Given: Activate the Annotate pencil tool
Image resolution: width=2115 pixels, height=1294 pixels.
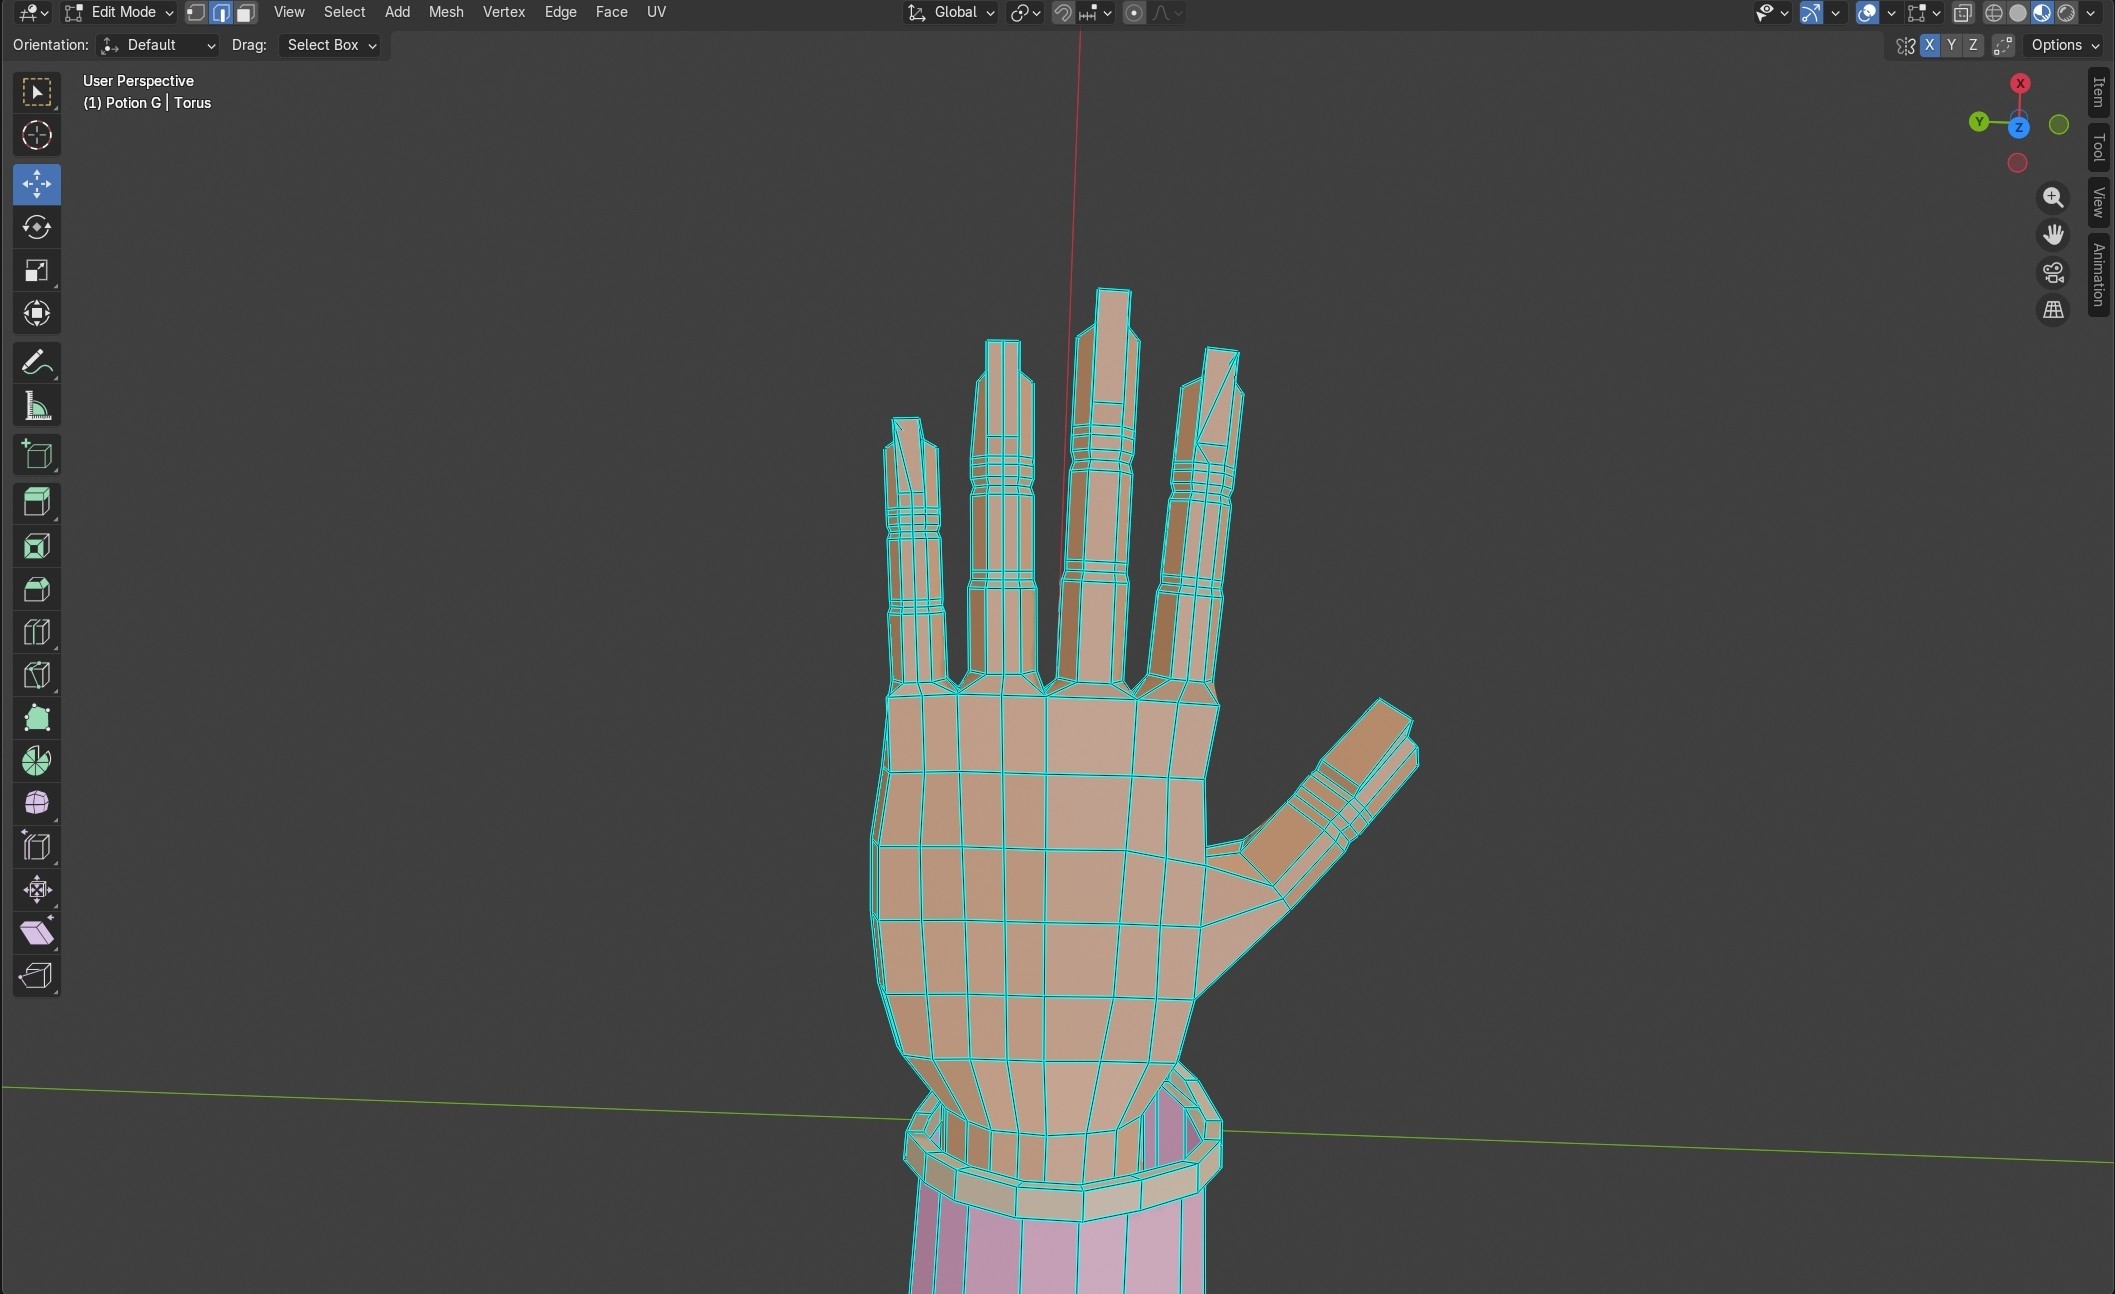Looking at the screenshot, I should pos(37,362).
